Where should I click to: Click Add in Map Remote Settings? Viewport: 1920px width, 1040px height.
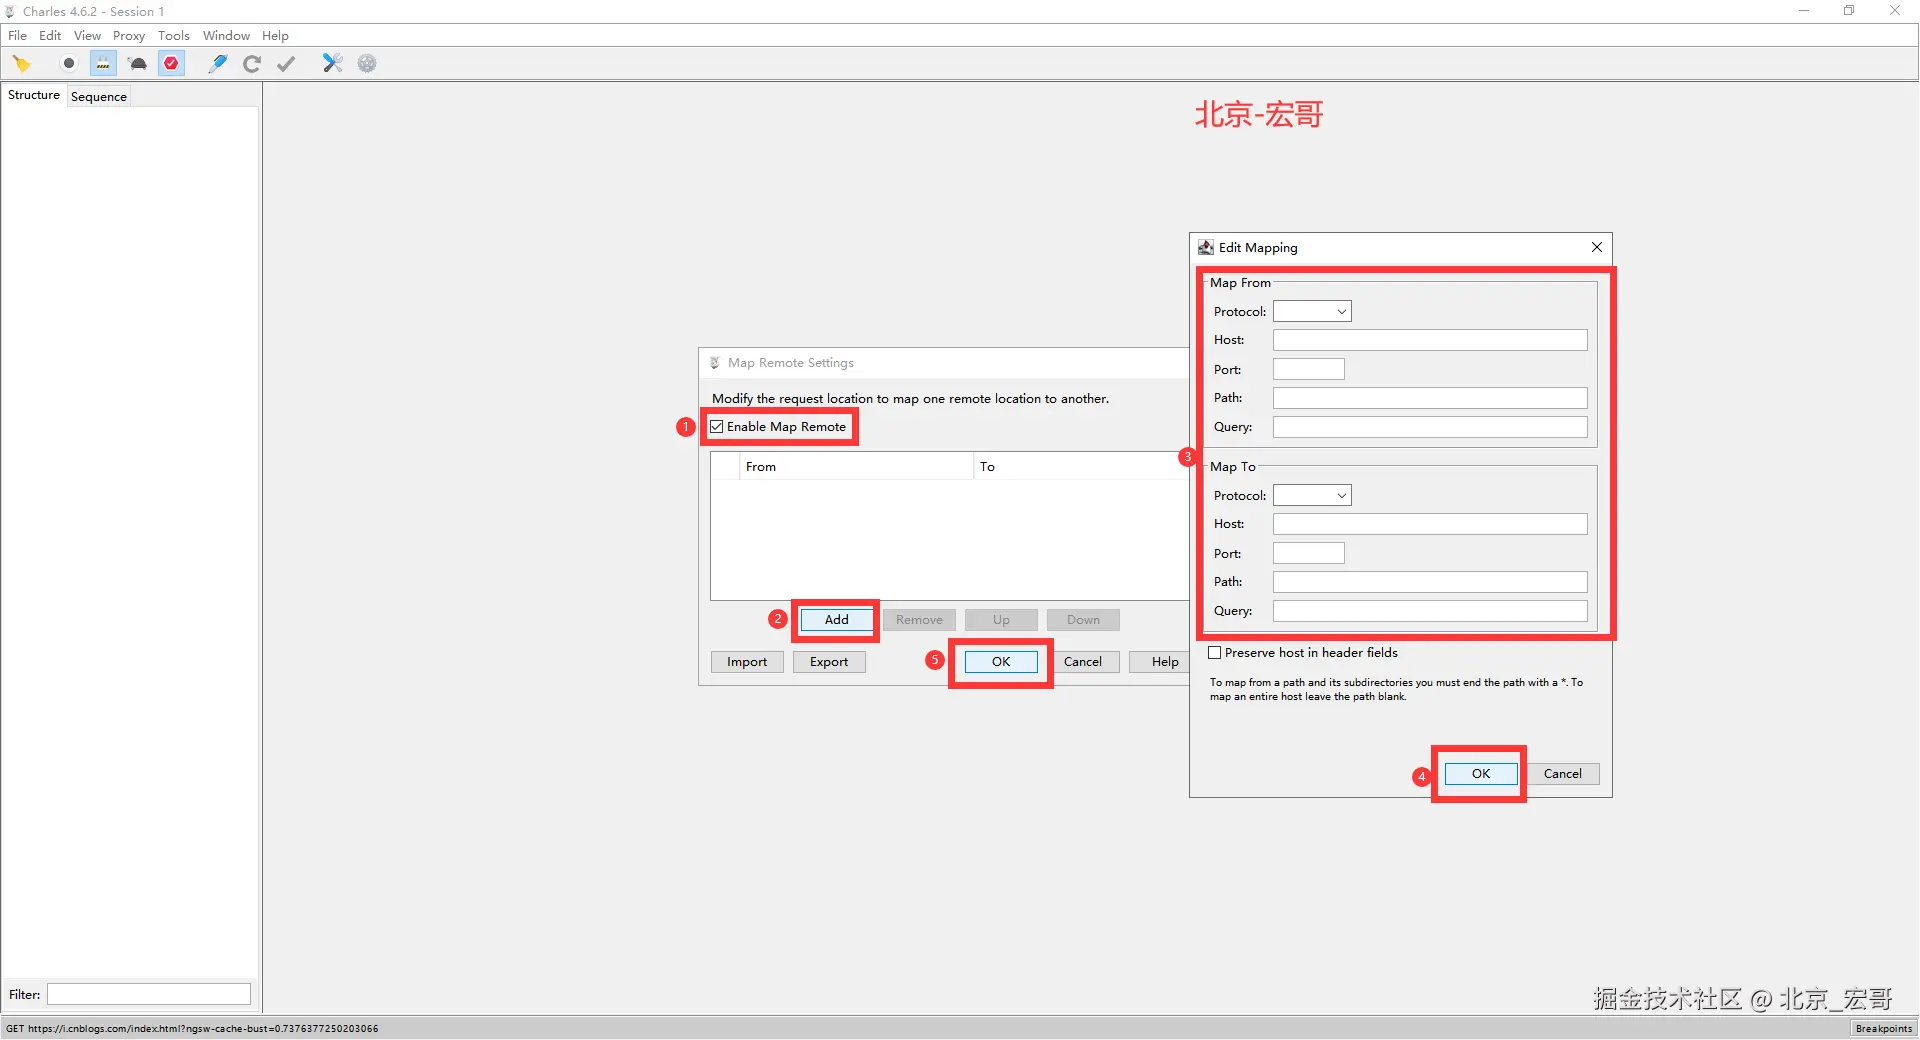pos(837,620)
